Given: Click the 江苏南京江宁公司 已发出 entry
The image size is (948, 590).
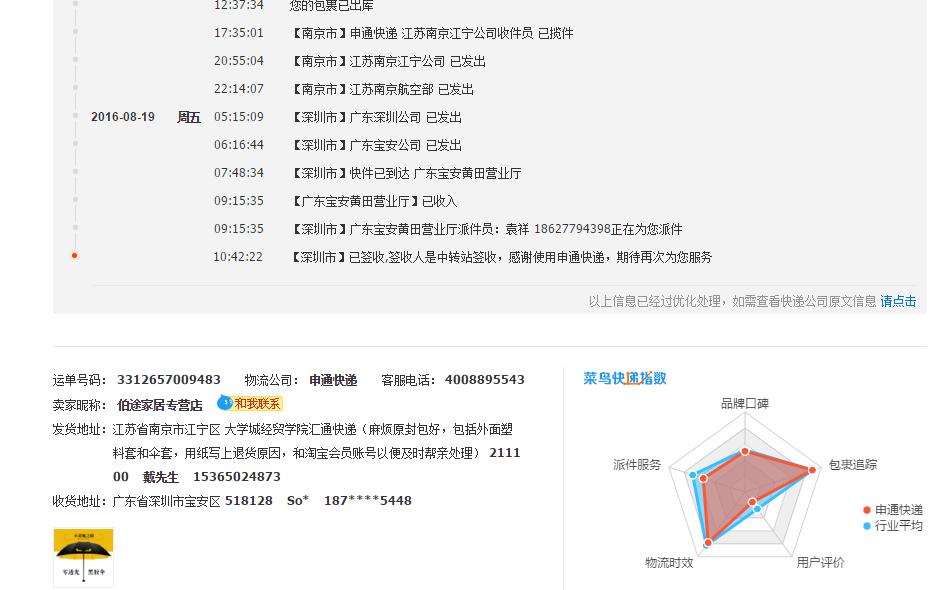Looking at the screenshot, I should [389, 62].
